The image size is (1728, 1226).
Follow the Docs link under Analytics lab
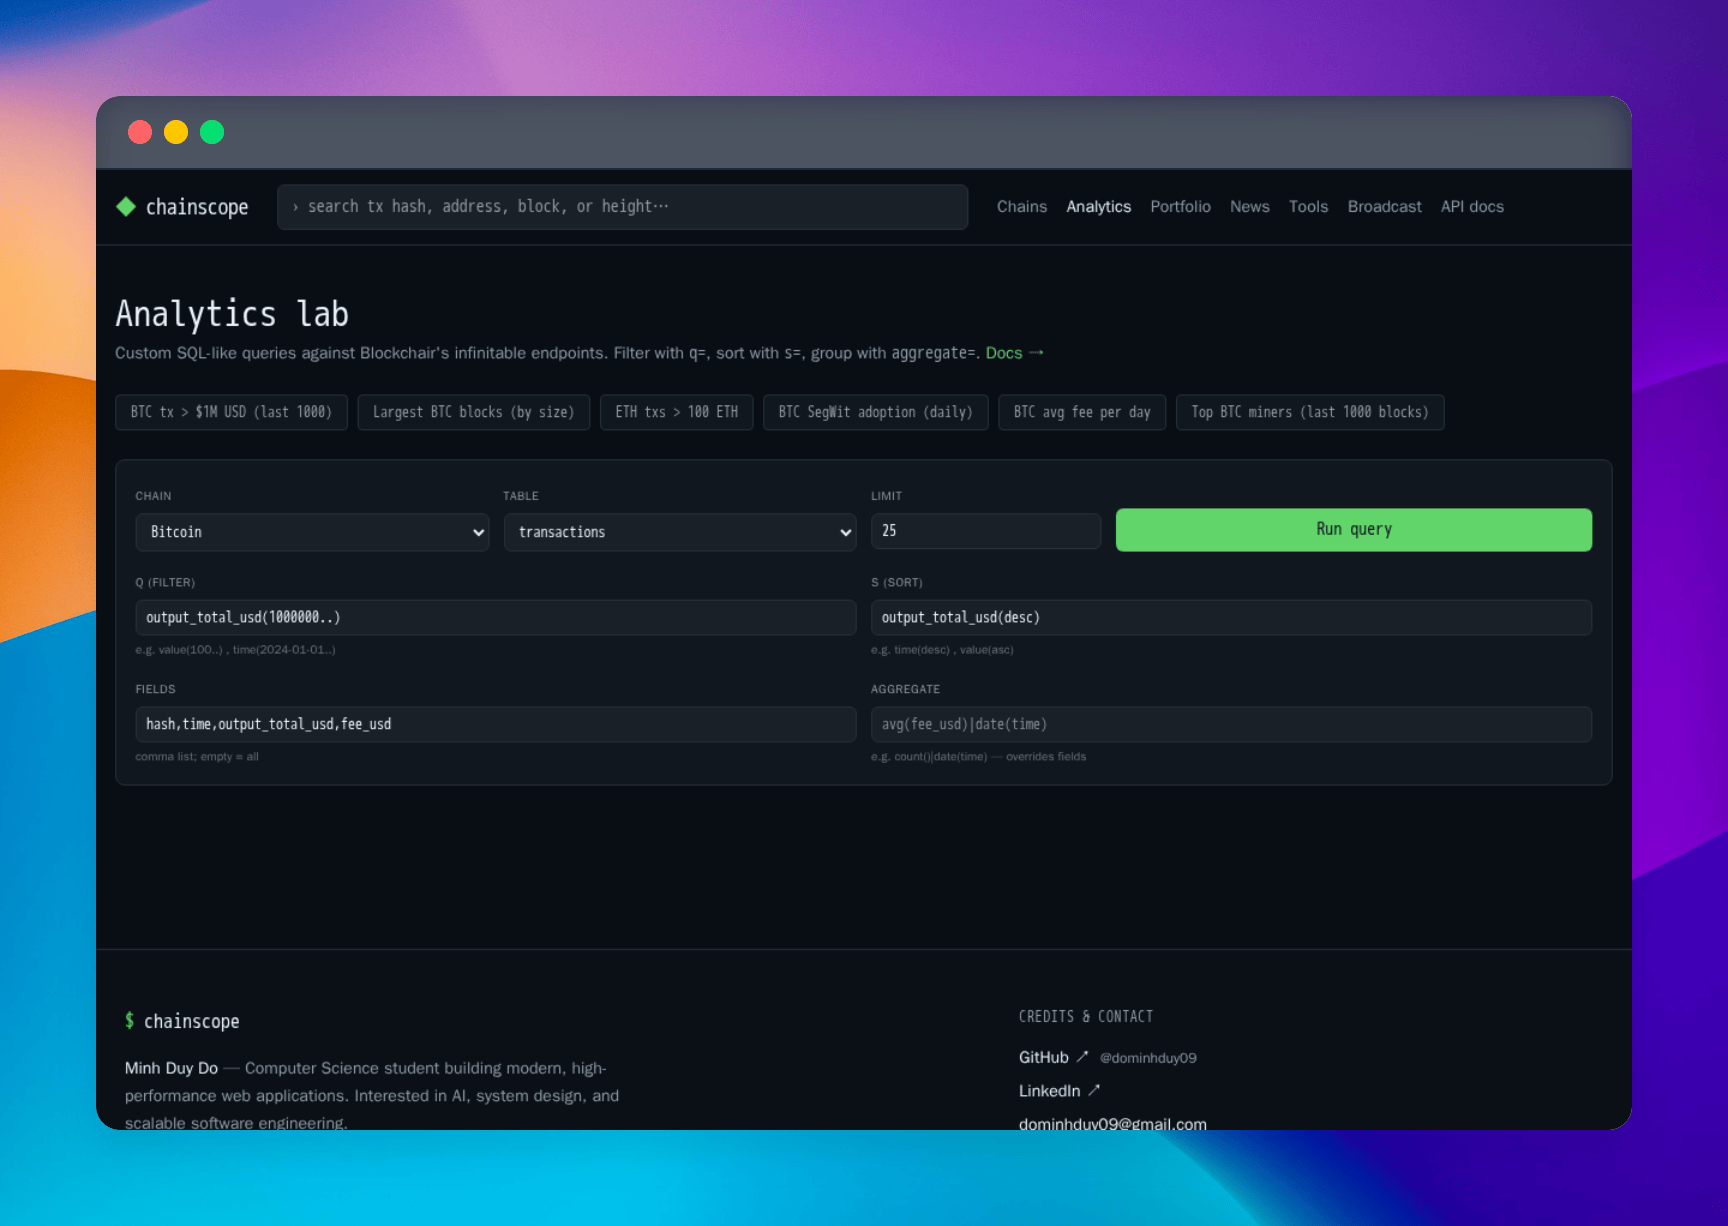(x=1014, y=353)
